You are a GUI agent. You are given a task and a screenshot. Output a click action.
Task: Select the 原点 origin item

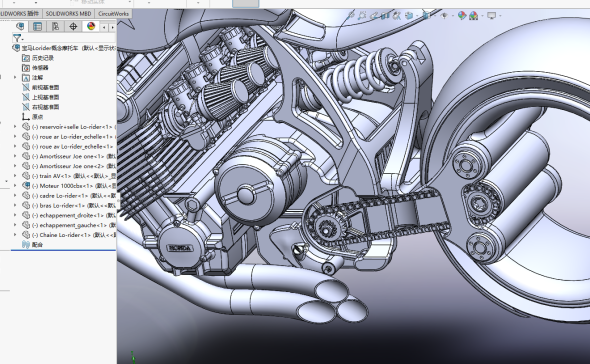33,117
